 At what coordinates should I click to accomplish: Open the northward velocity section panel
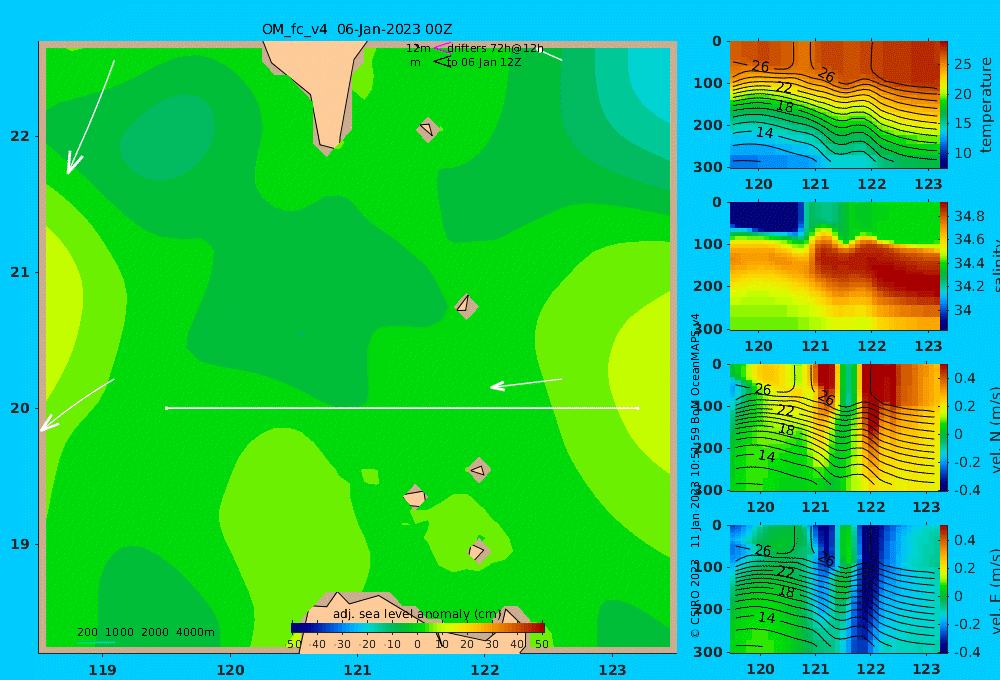834,427
